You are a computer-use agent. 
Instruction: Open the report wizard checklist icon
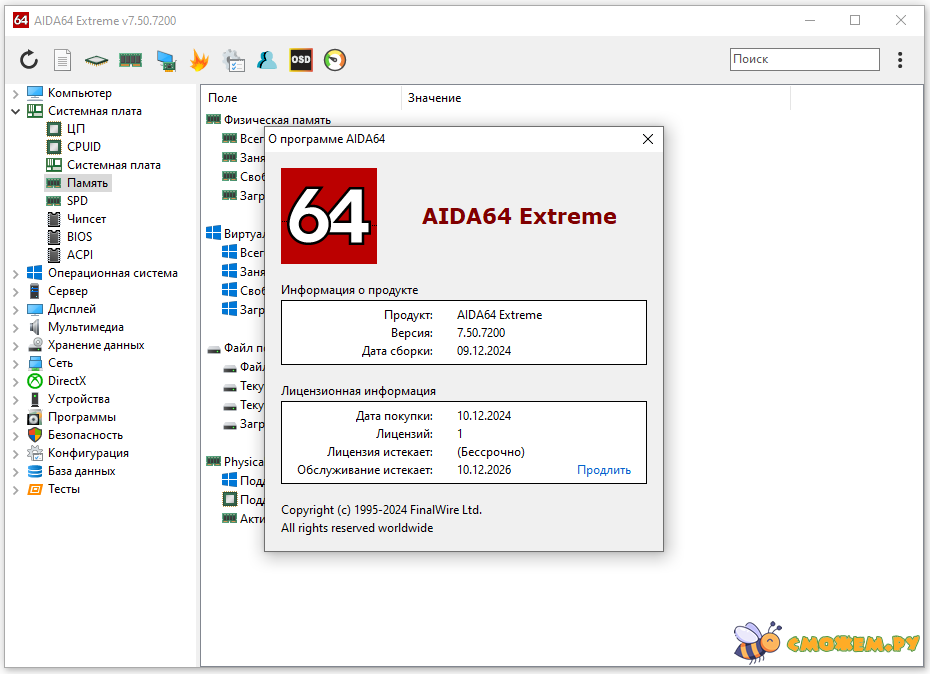click(233, 61)
